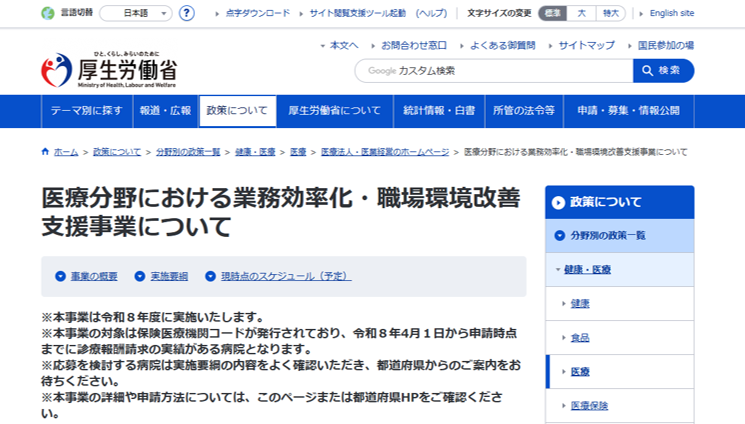Focus the Google カスタム検索 field
The image size is (745, 424).
pos(494,71)
